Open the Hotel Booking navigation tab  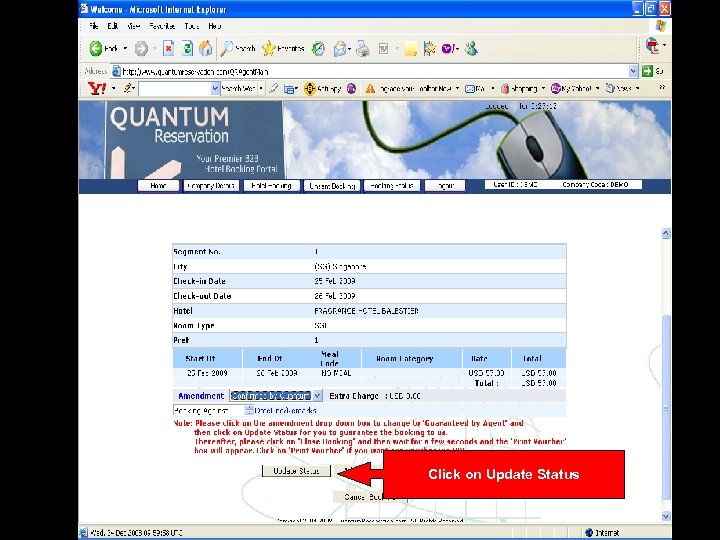click(x=271, y=186)
